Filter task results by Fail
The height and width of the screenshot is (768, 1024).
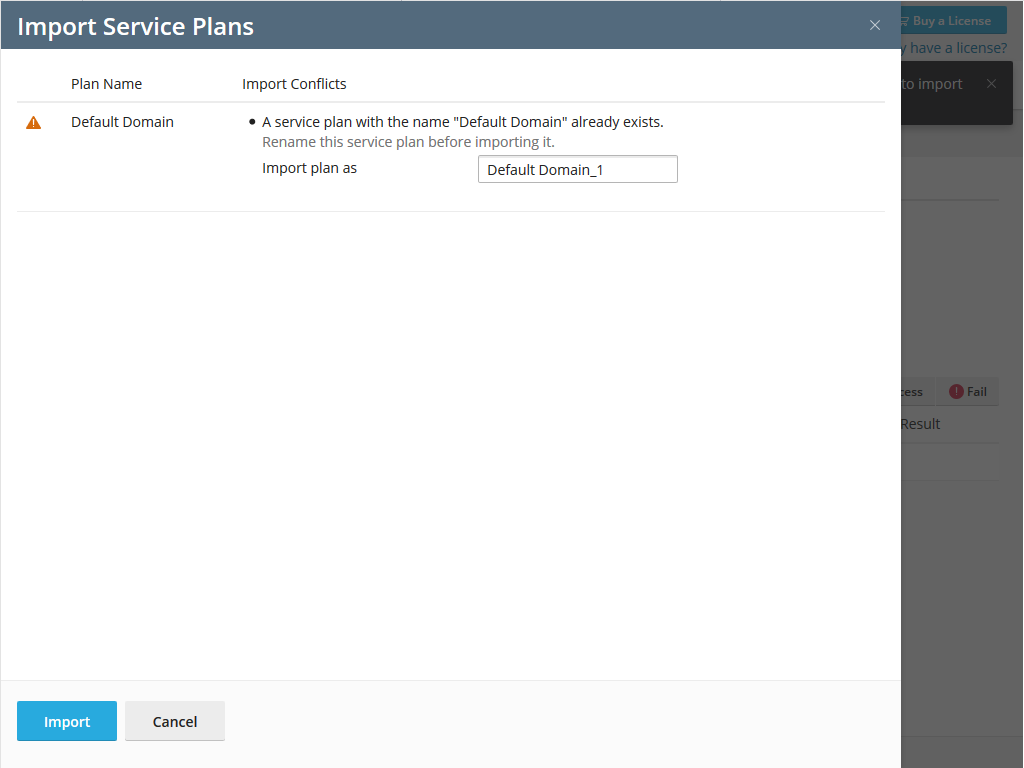click(x=968, y=392)
